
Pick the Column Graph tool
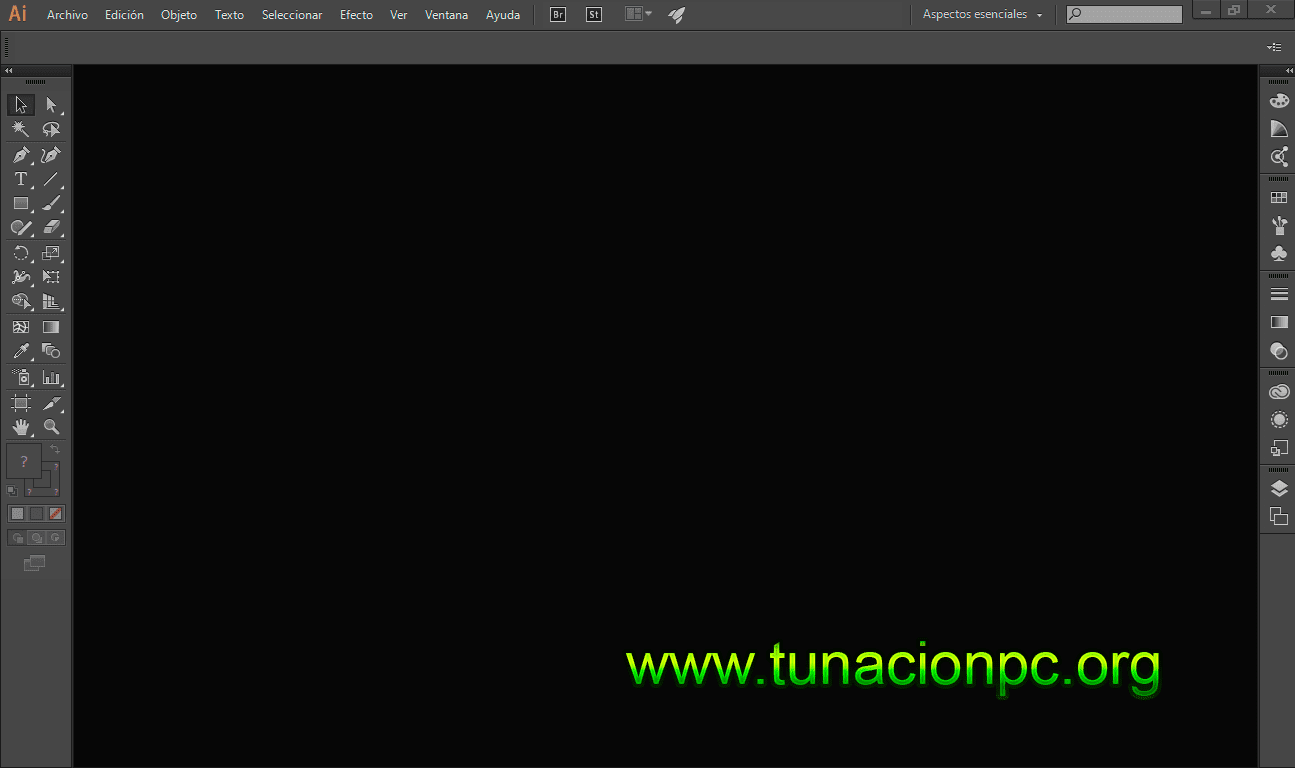tap(51, 377)
